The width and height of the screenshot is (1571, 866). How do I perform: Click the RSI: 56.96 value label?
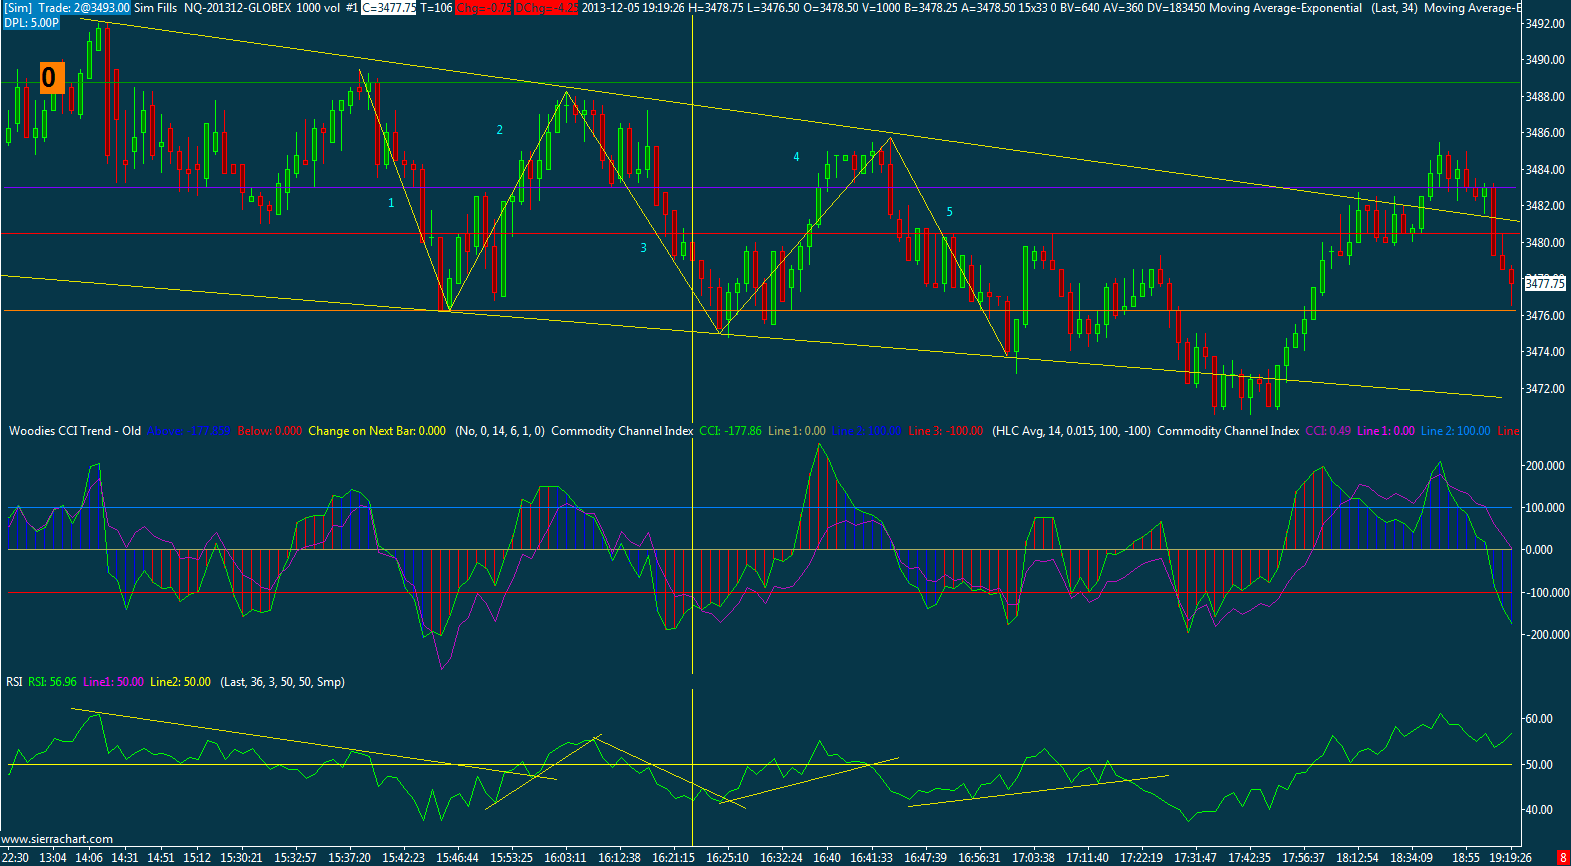tap(52, 682)
